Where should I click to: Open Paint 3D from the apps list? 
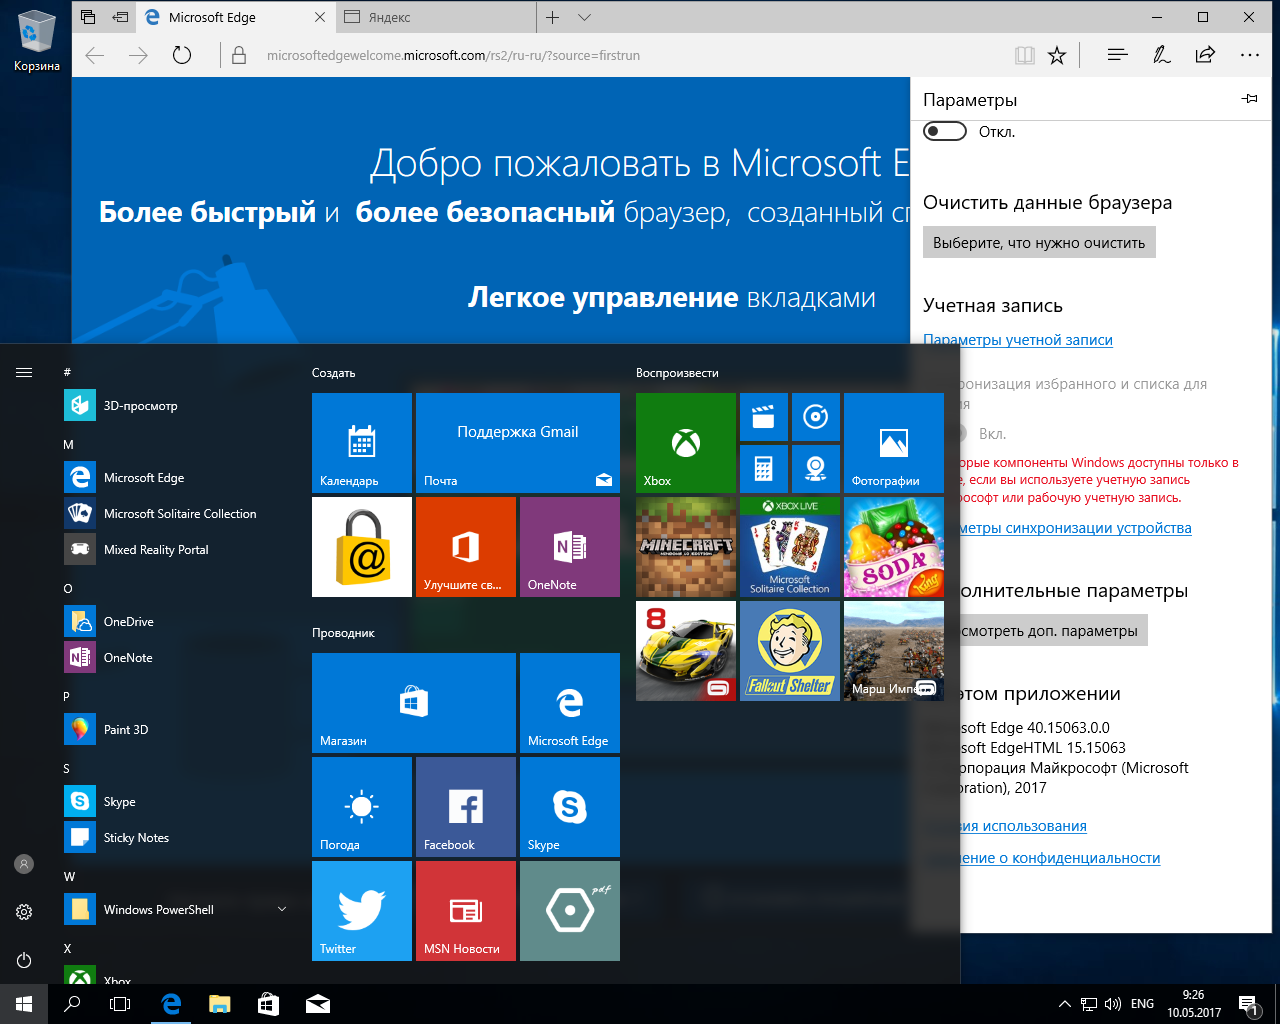click(176, 730)
